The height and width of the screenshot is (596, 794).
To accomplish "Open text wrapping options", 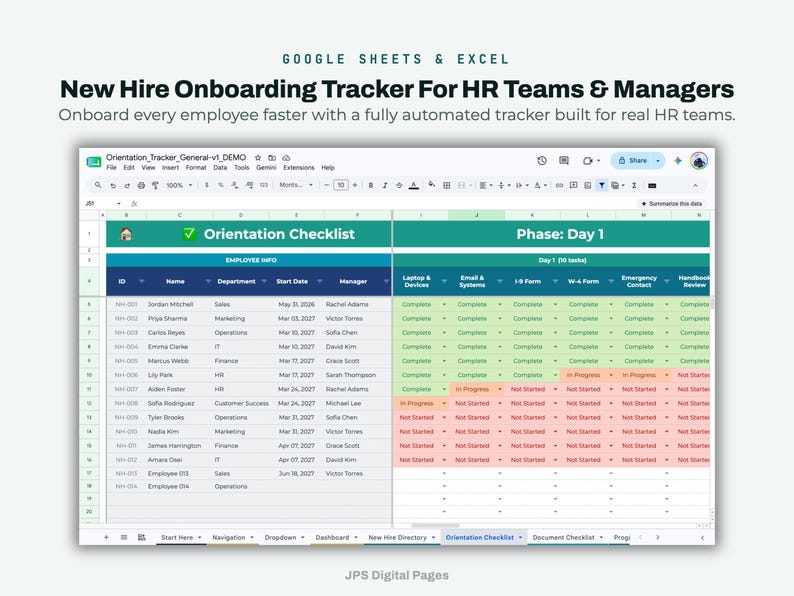I will point(521,185).
